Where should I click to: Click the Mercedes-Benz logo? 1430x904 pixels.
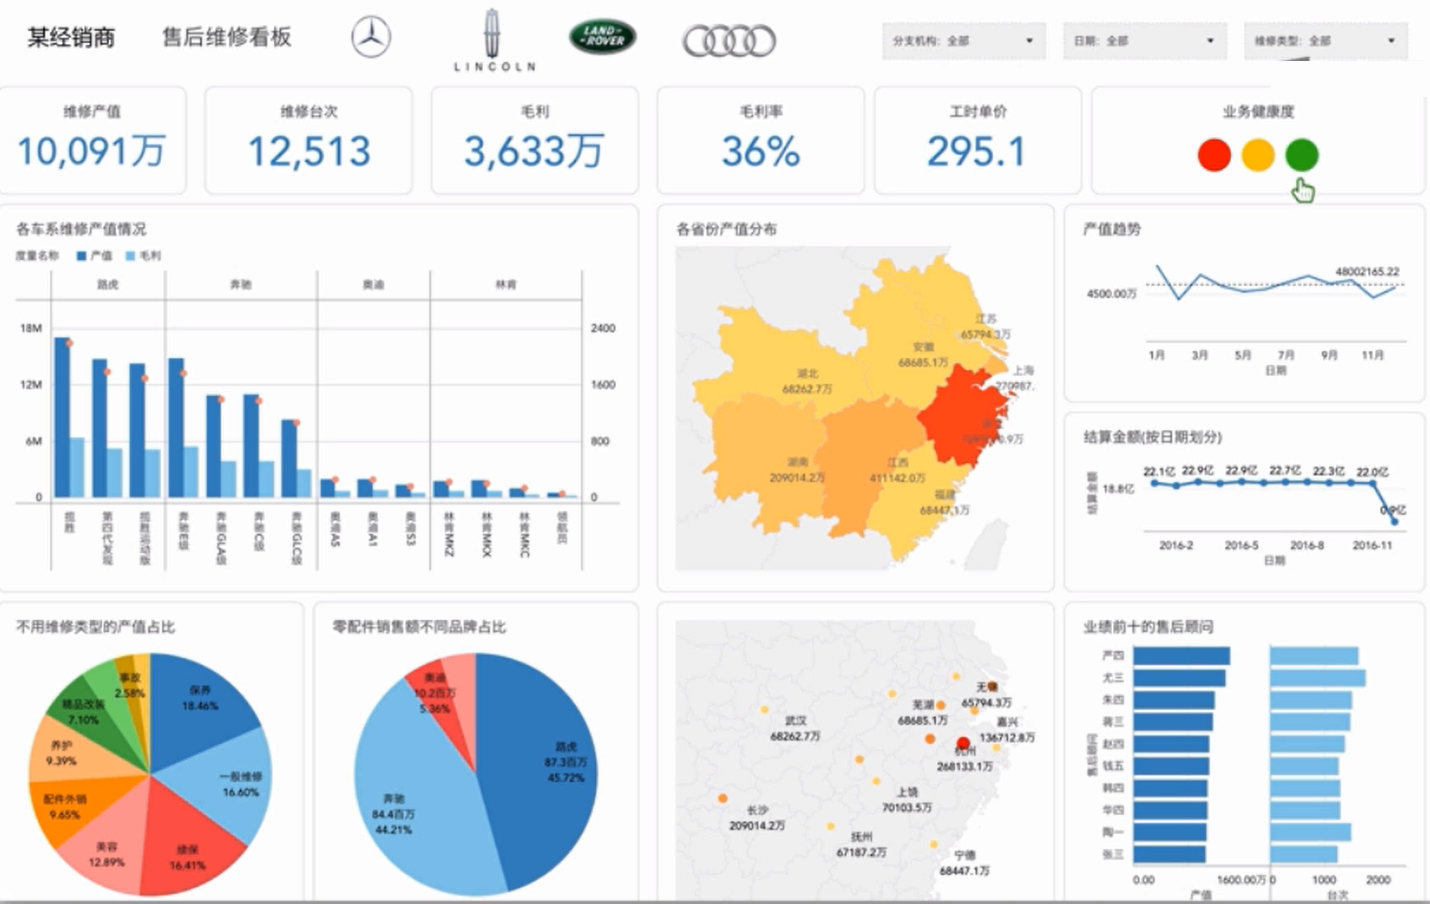(371, 37)
